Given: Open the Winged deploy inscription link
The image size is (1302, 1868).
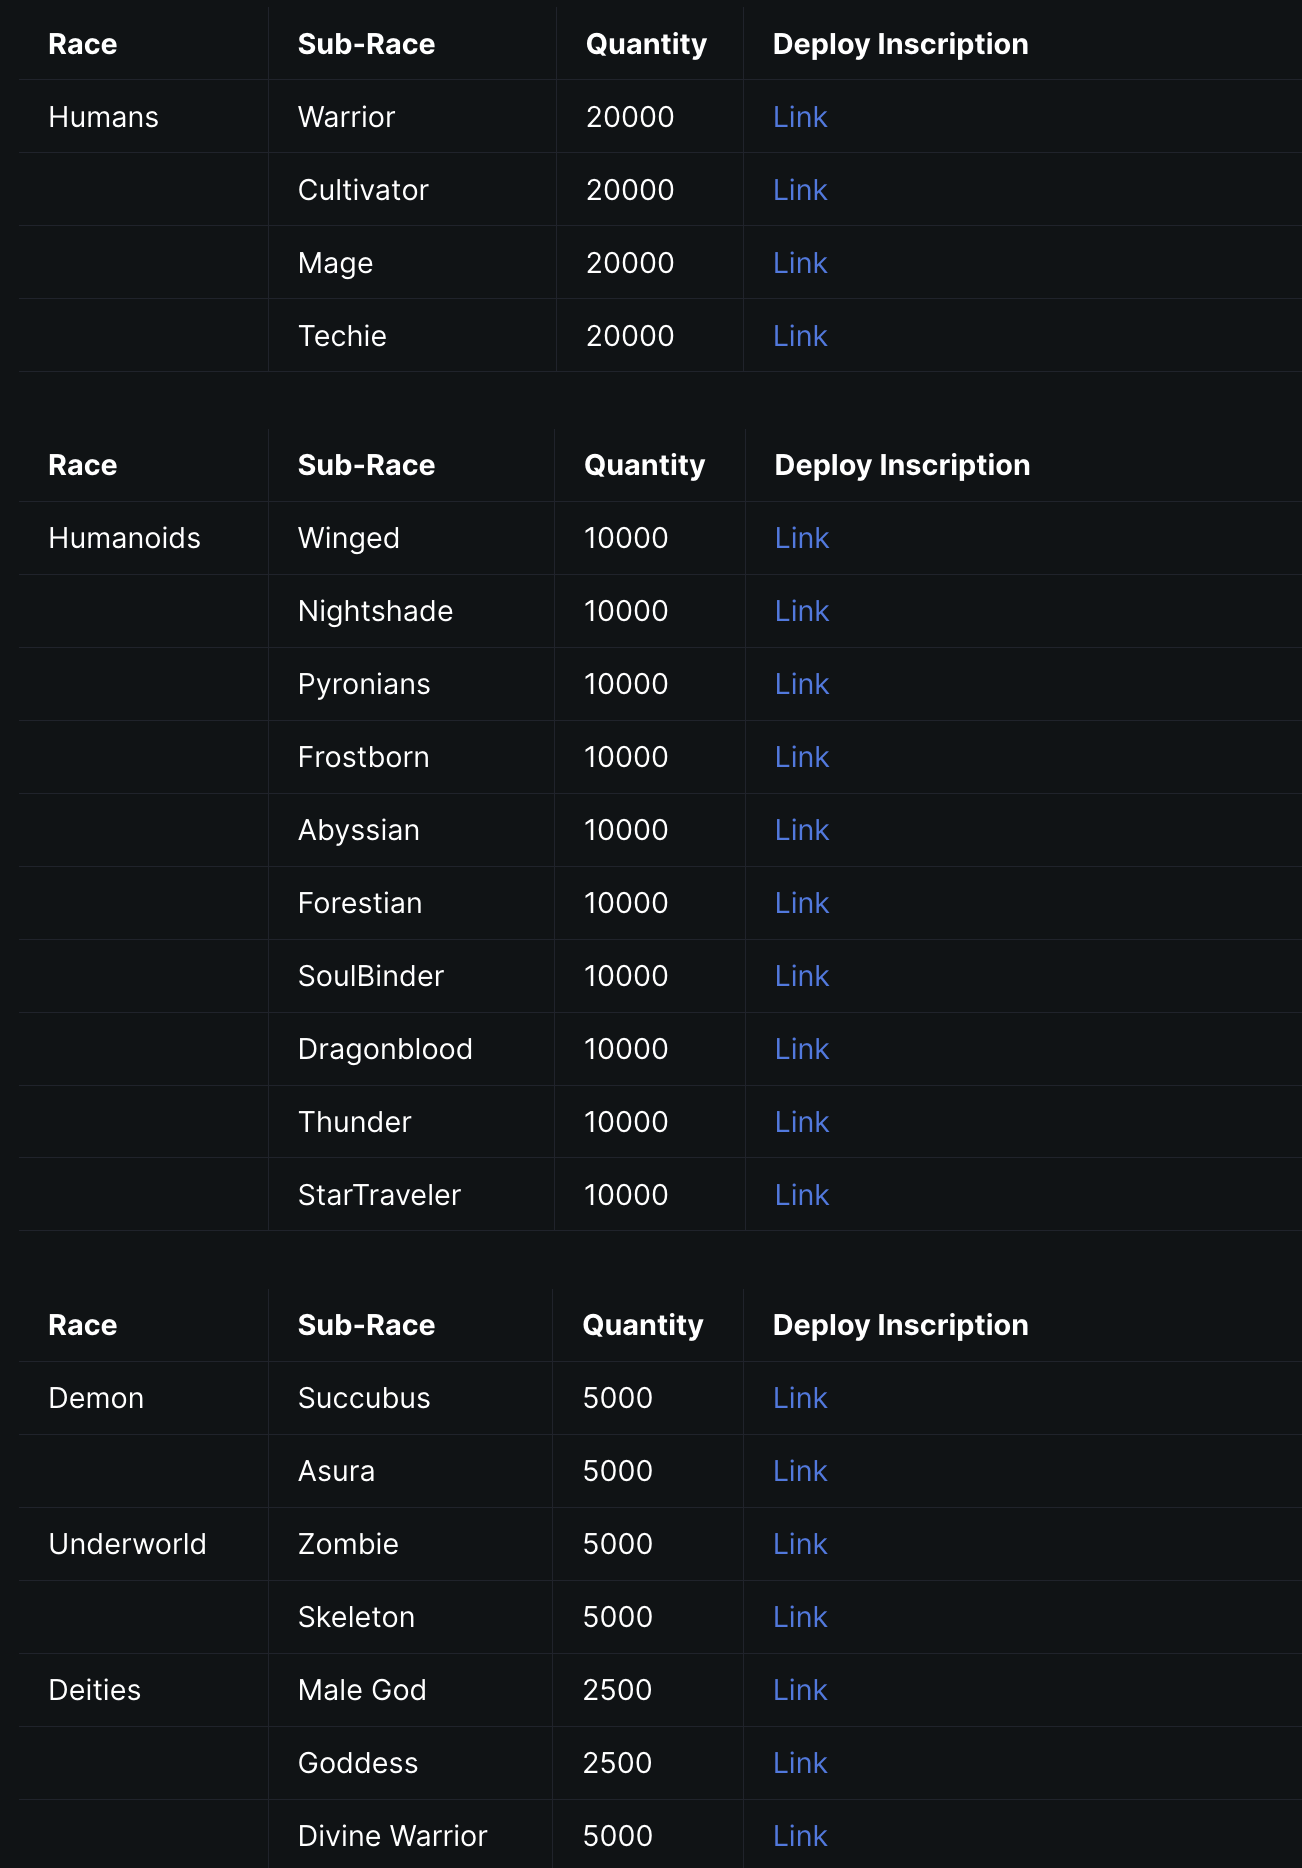Looking at the screenshot, I should pyautogui.click(x=802, y=538).
